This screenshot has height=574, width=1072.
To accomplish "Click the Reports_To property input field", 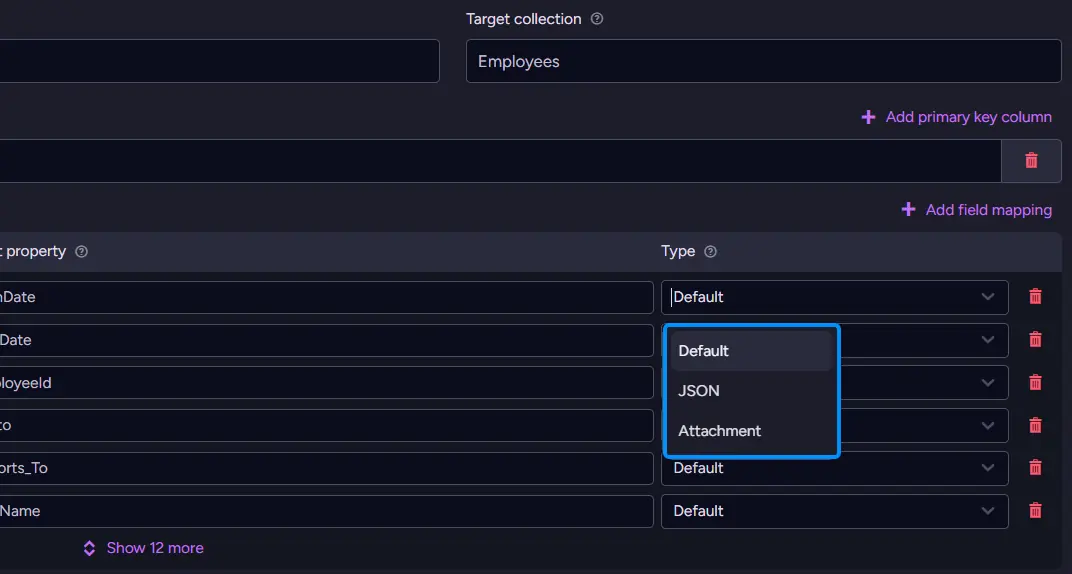I will point(326,468).
